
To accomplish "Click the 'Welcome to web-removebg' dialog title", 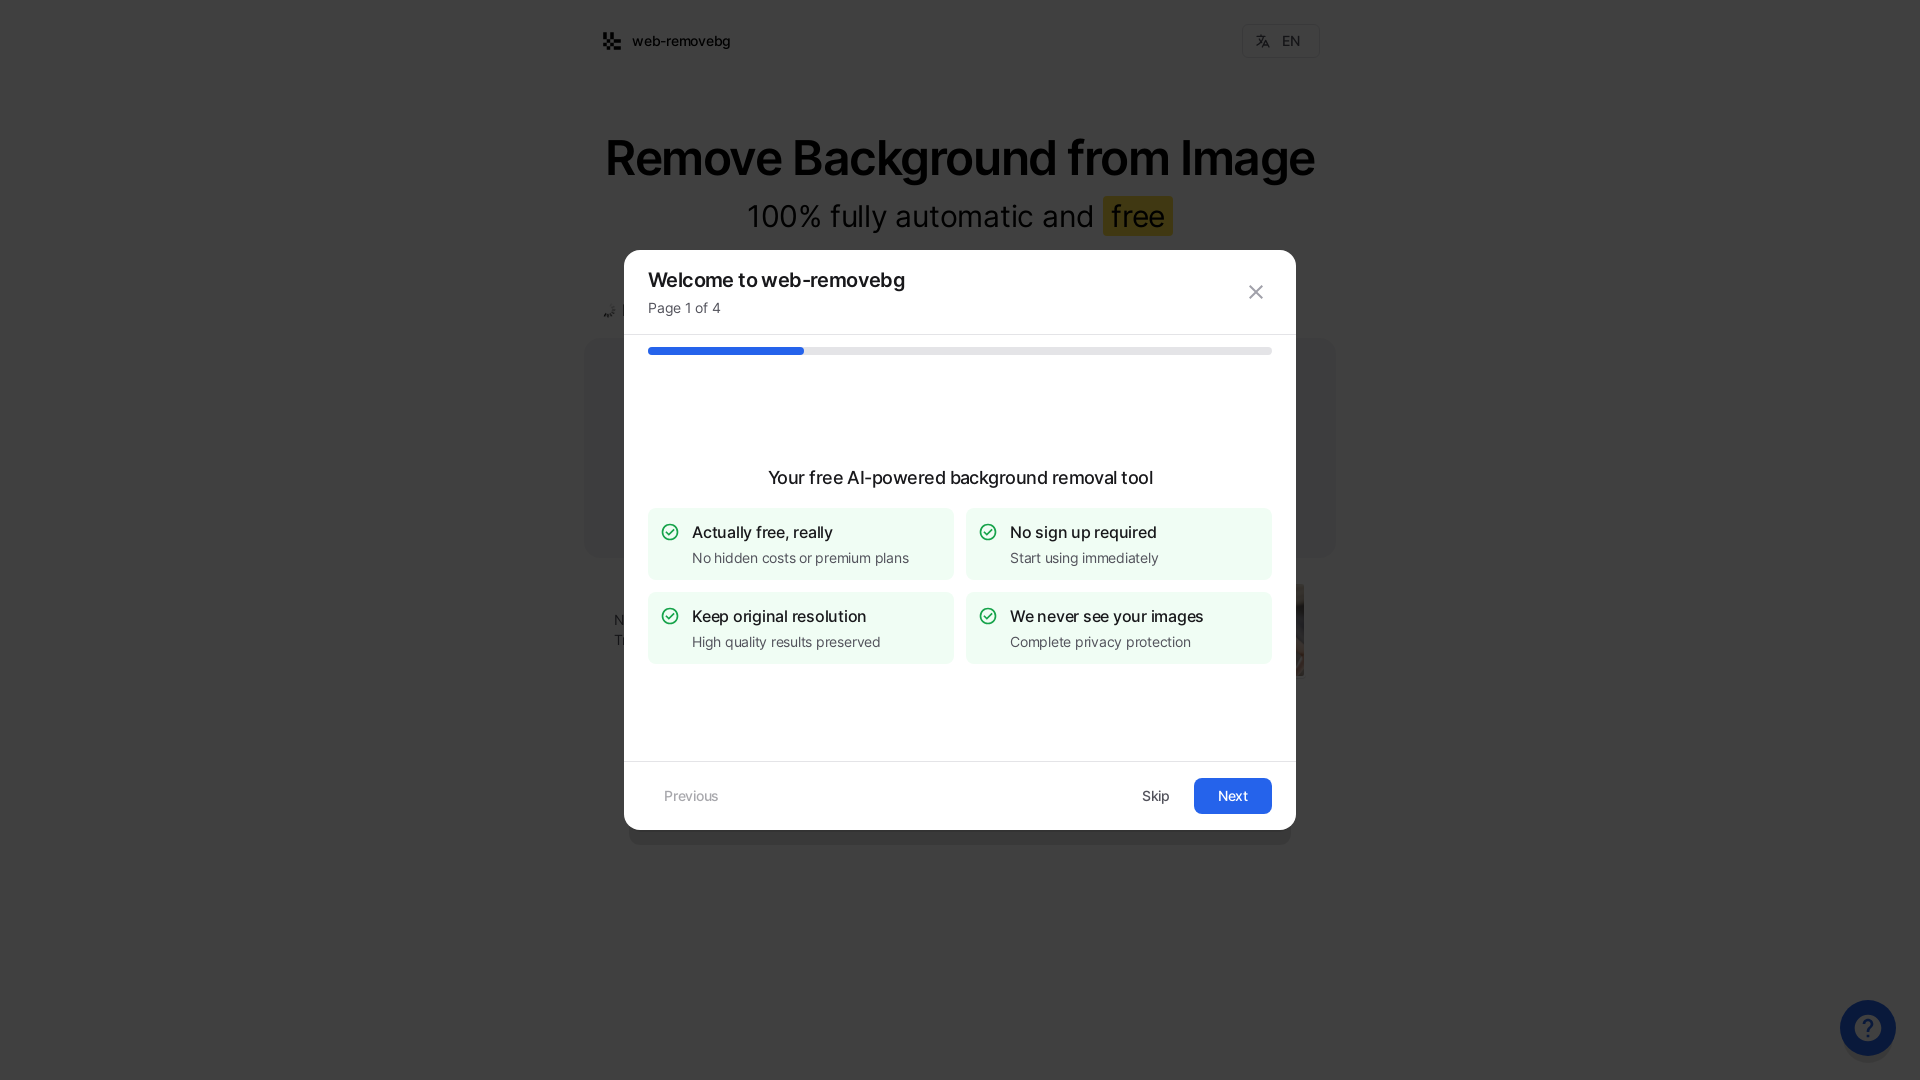I will (x=776, y=280).
